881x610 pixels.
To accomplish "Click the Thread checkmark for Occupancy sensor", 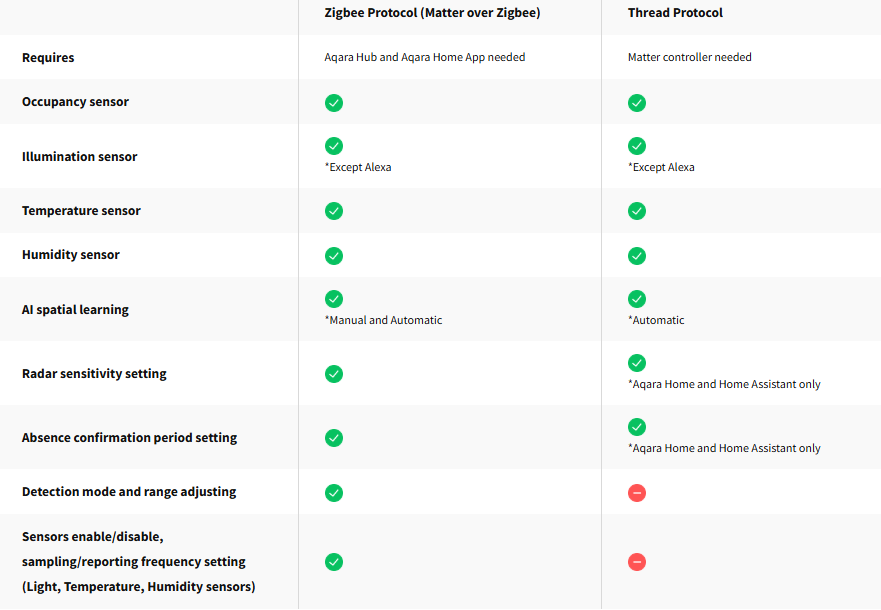I will [x=637, y=103].
